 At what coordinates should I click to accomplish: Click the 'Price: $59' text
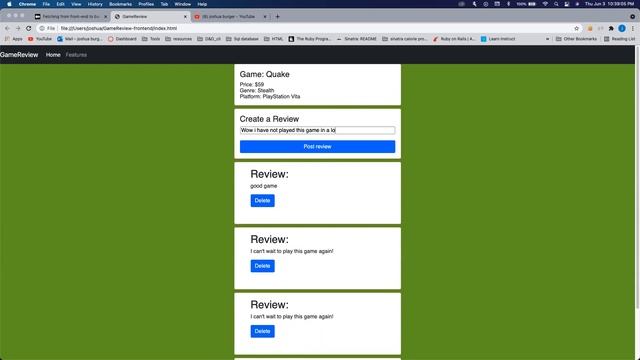(x=252, y=84)
